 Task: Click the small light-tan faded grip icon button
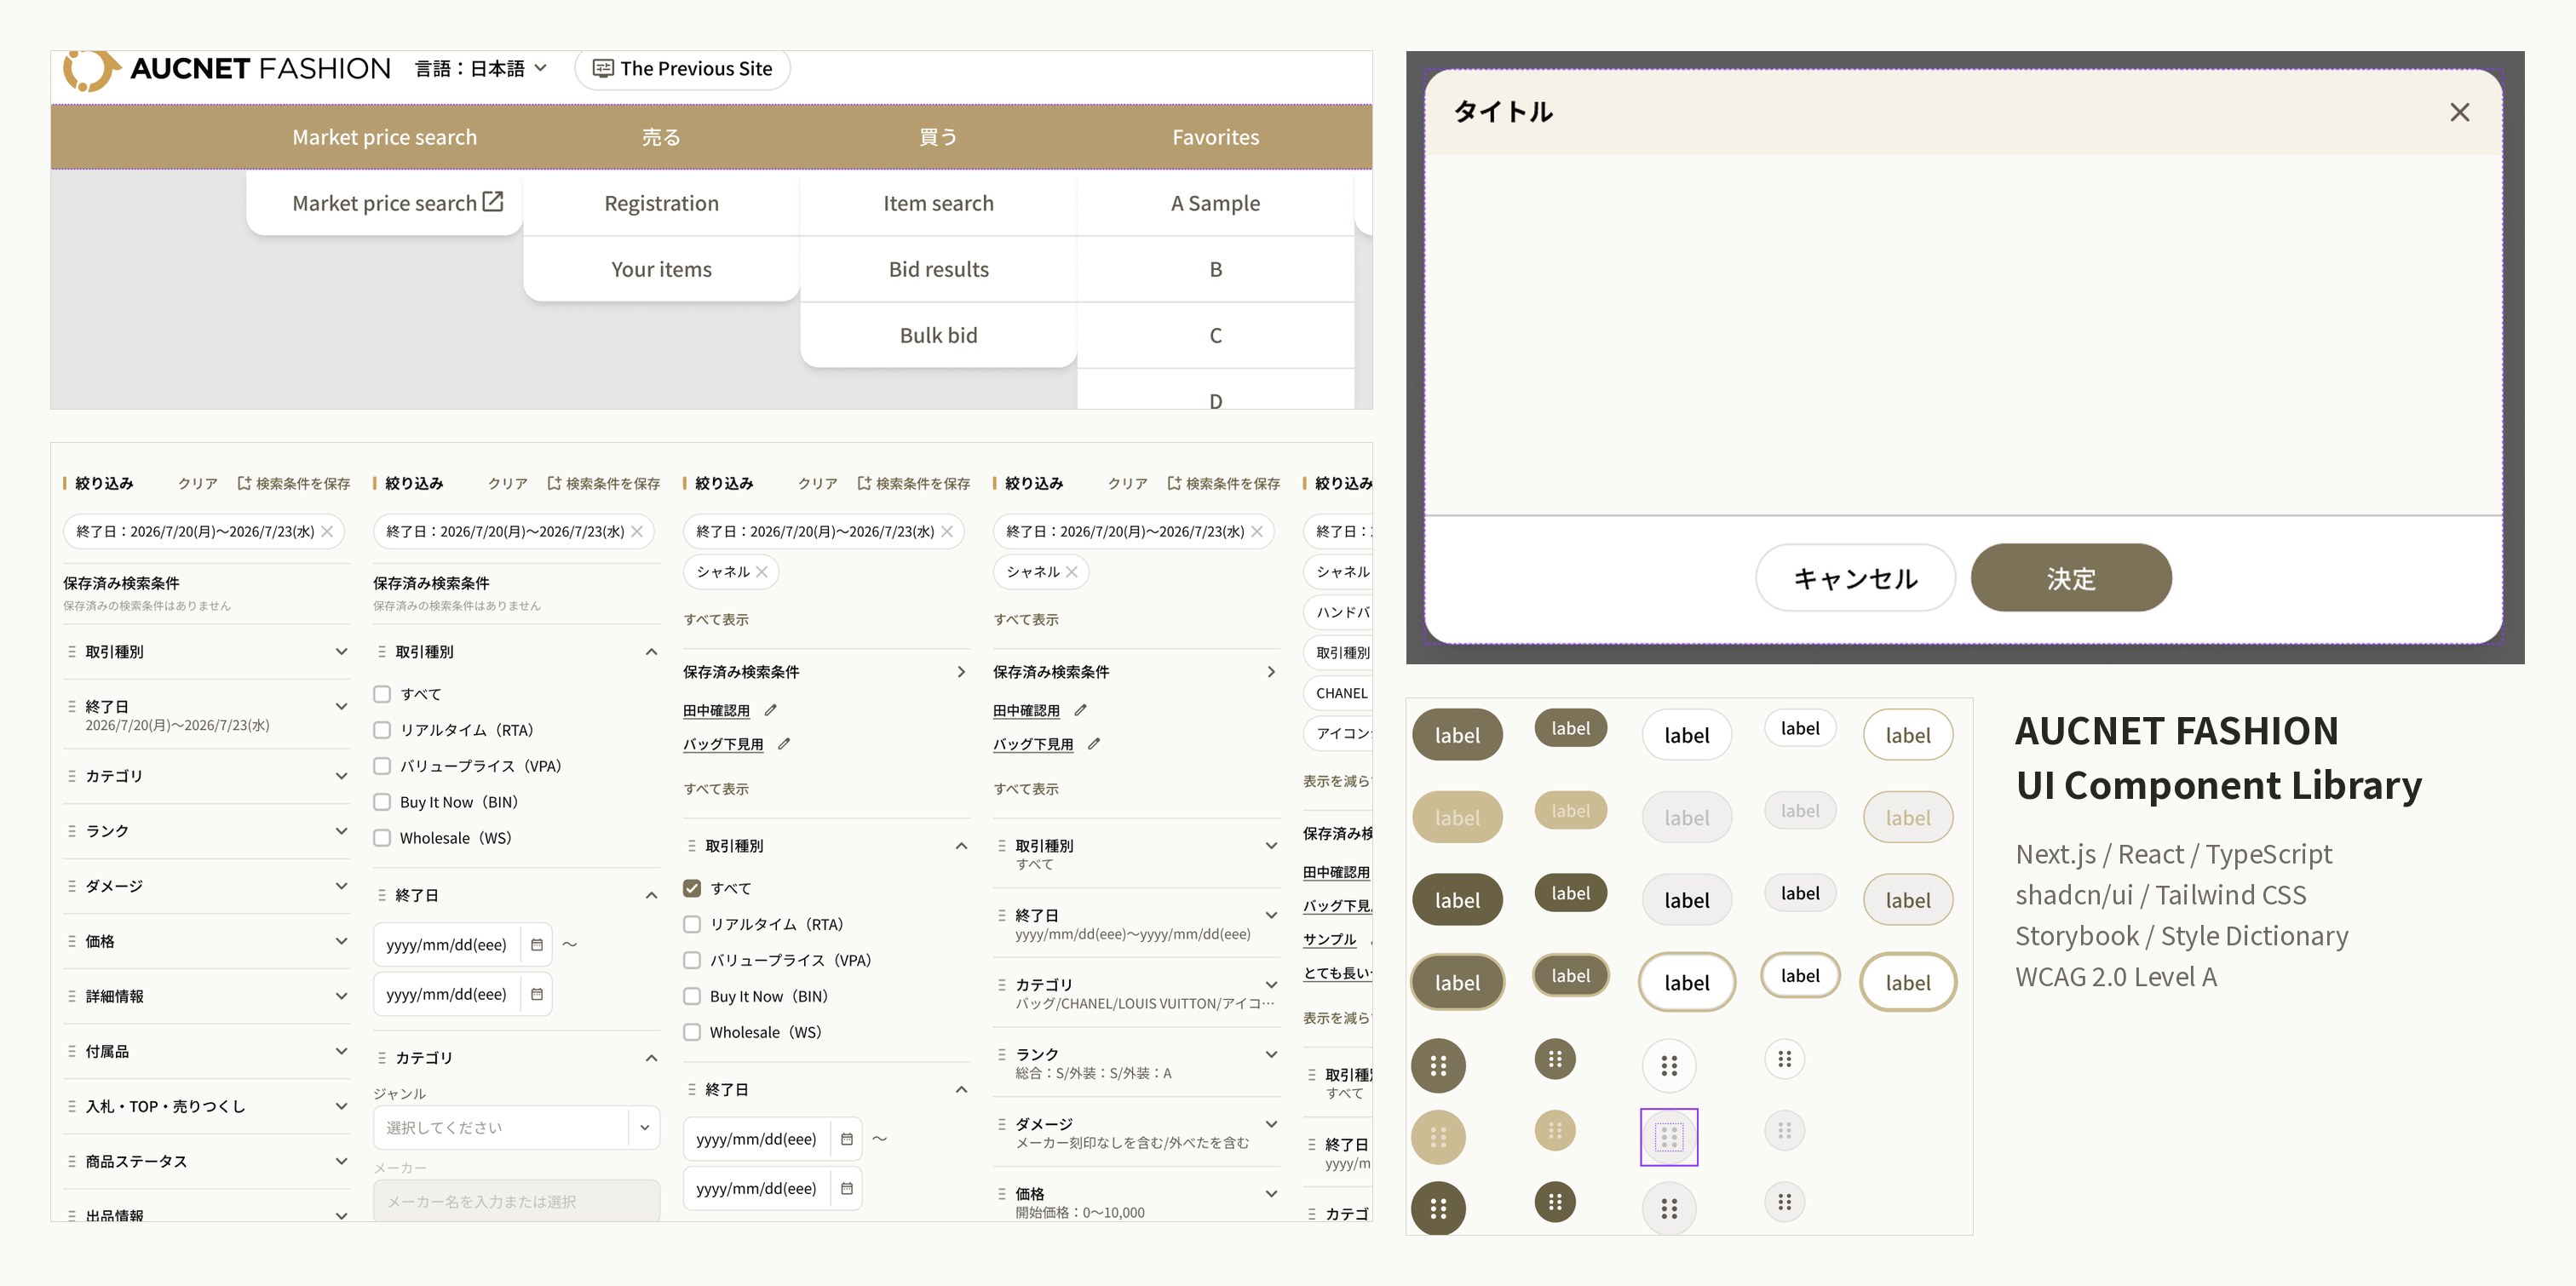(1555, 1131)
